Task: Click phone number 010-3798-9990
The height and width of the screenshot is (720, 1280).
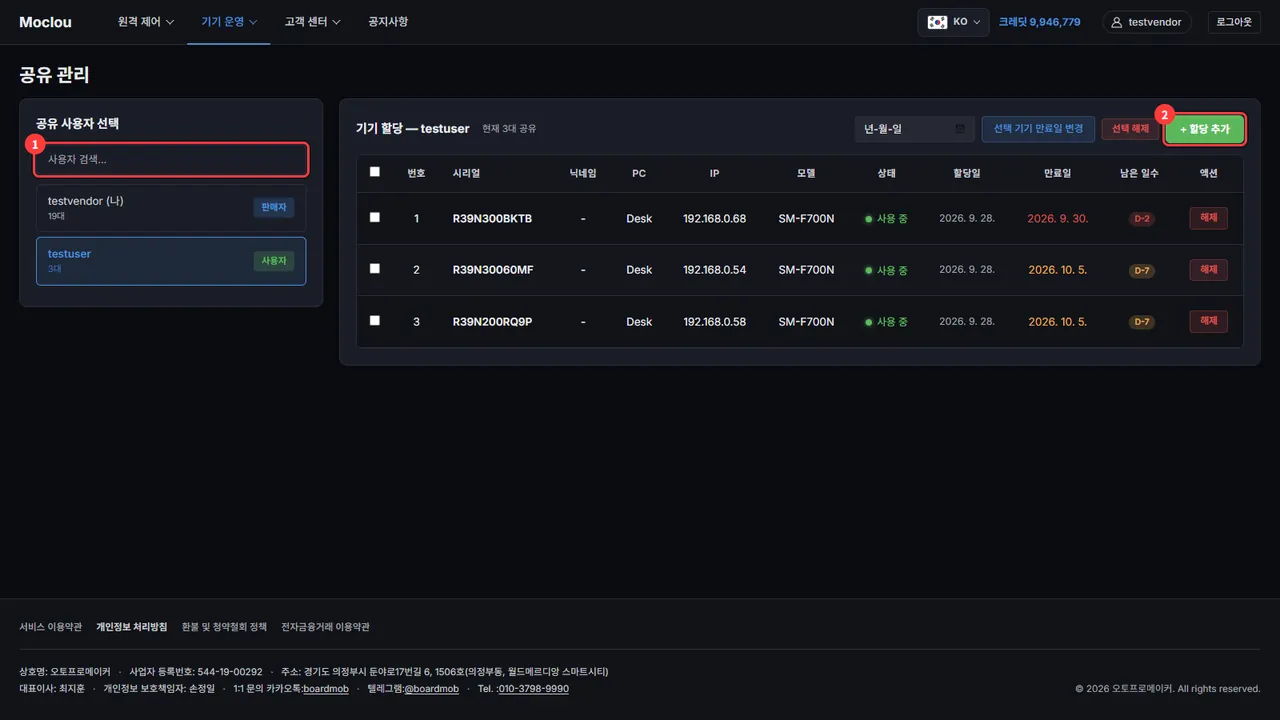Action: point(533,689)
